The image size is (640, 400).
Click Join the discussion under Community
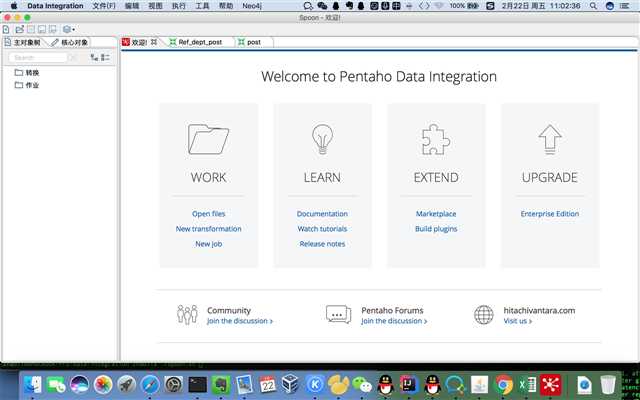[x=240, y=321]
